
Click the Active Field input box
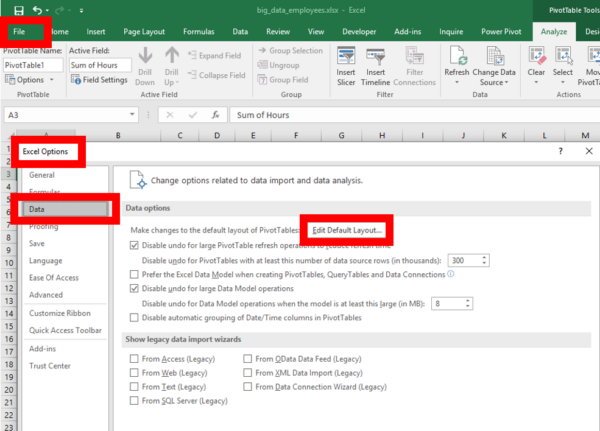(x=100, y=65)
